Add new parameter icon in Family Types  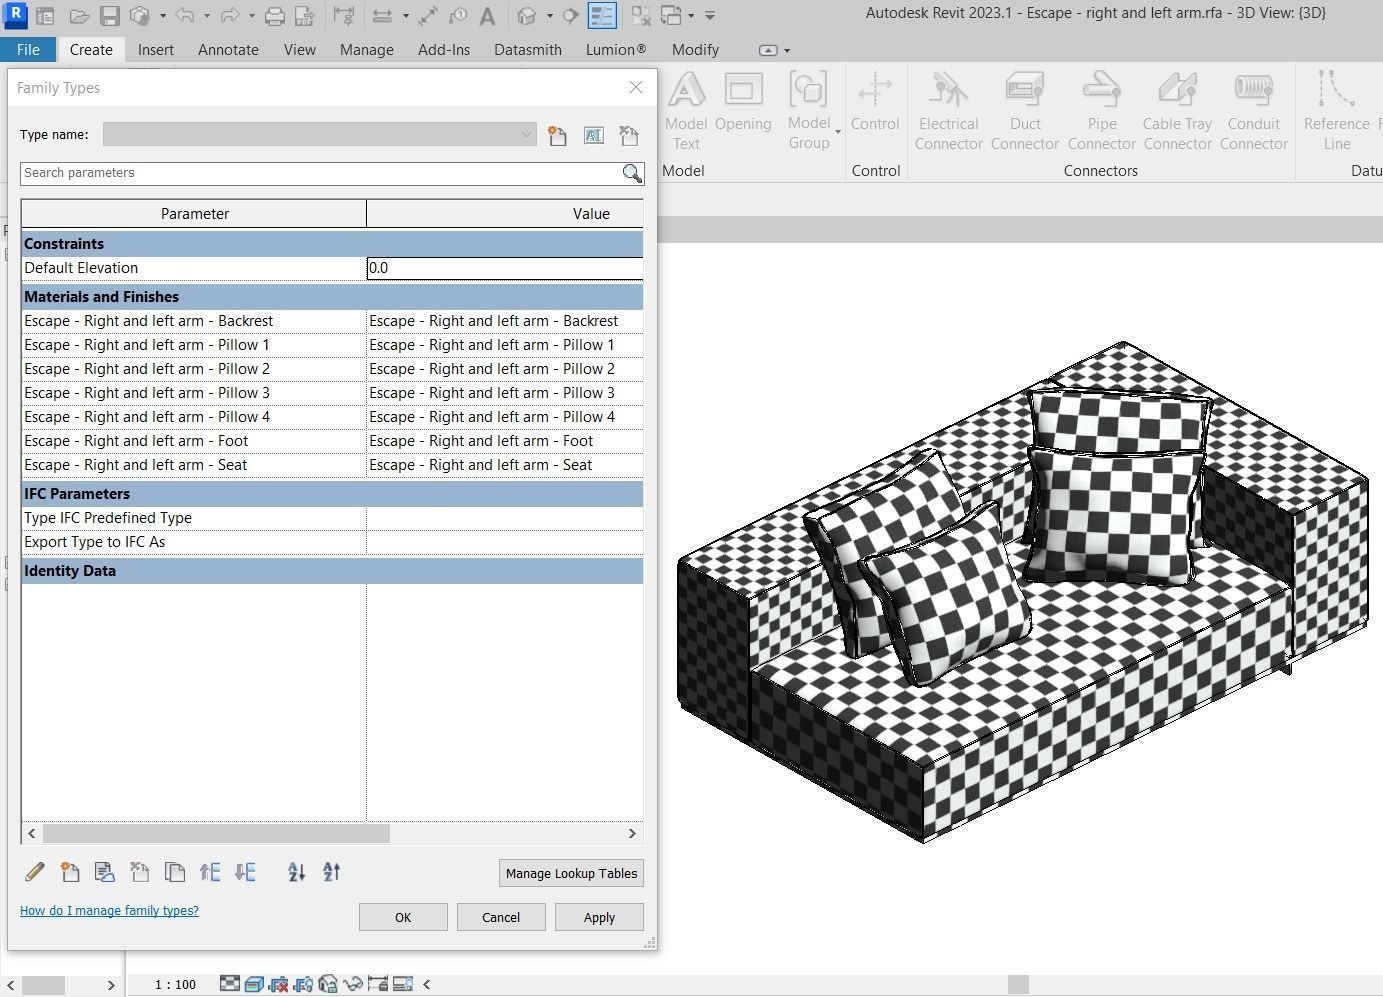(x=70, y=872)
